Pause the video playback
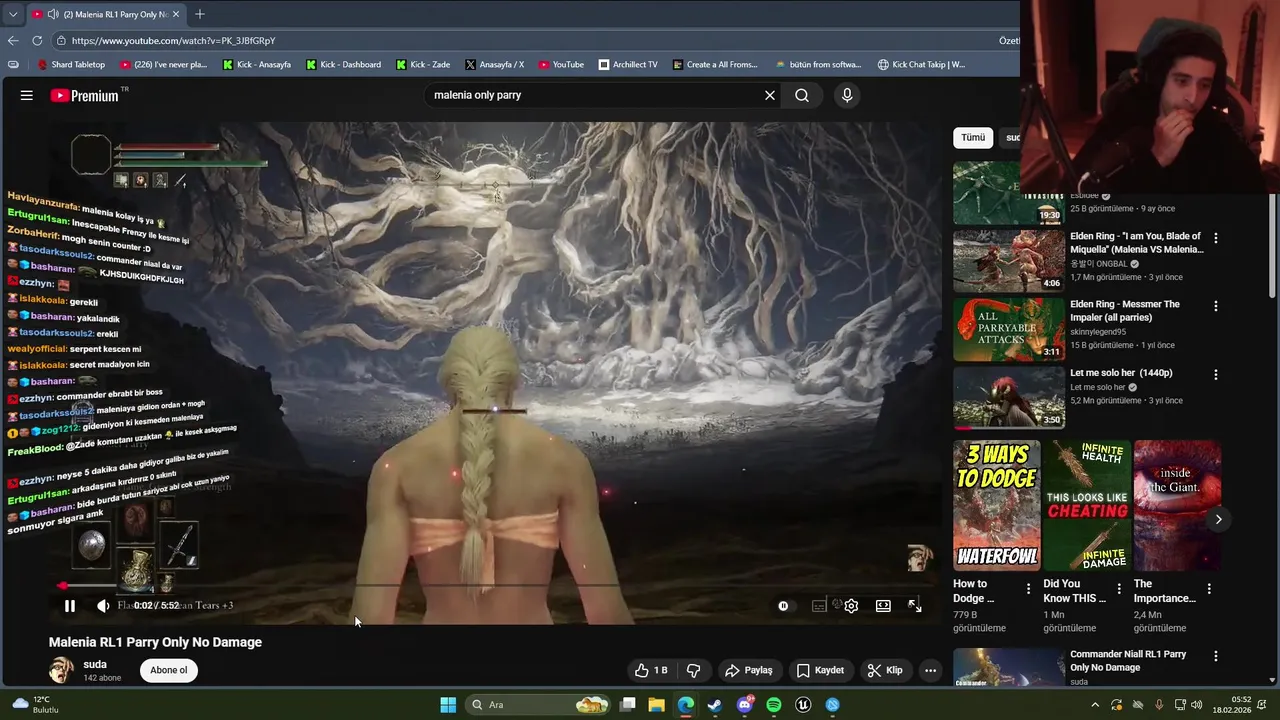The width and height of the screenshot is (1280, 720). (x=70, y=606)
